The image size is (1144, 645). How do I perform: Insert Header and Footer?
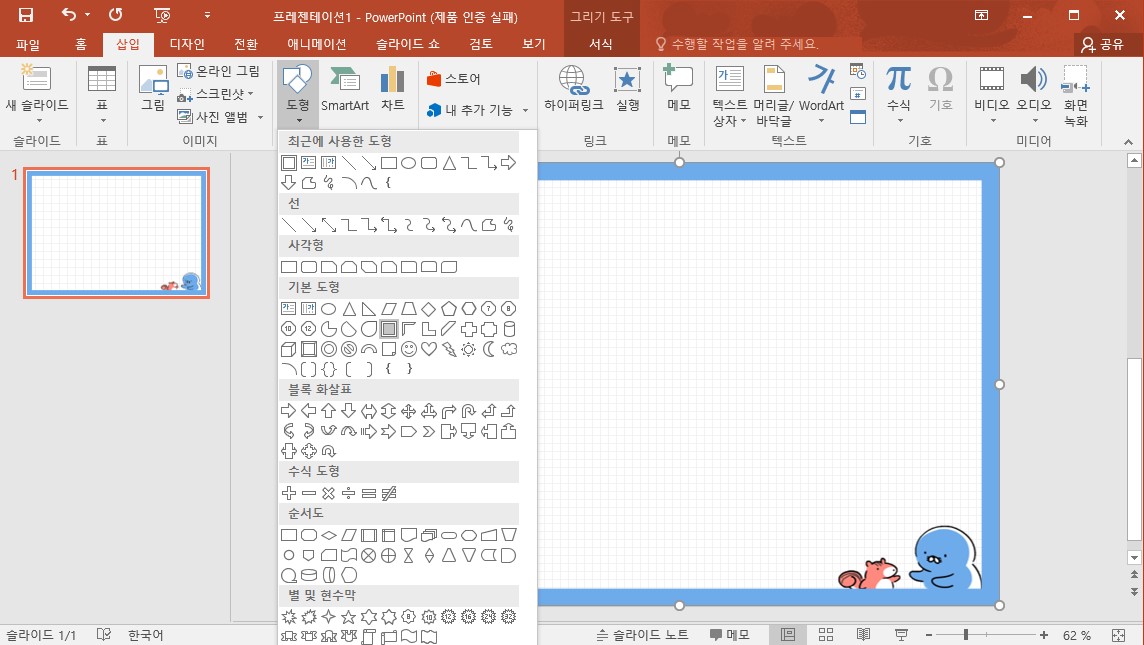[773, 96]
